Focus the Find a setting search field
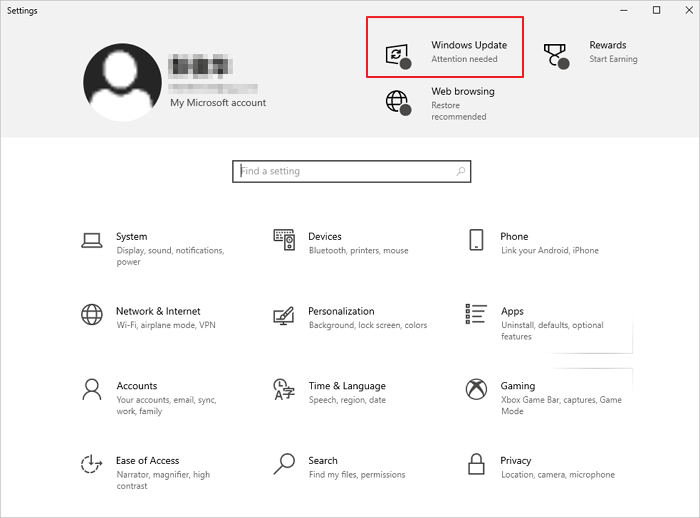 point(351,171)
